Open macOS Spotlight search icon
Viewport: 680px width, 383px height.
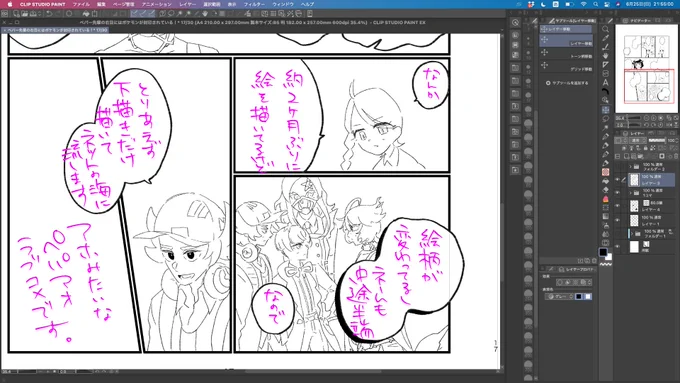coord(596,4)
